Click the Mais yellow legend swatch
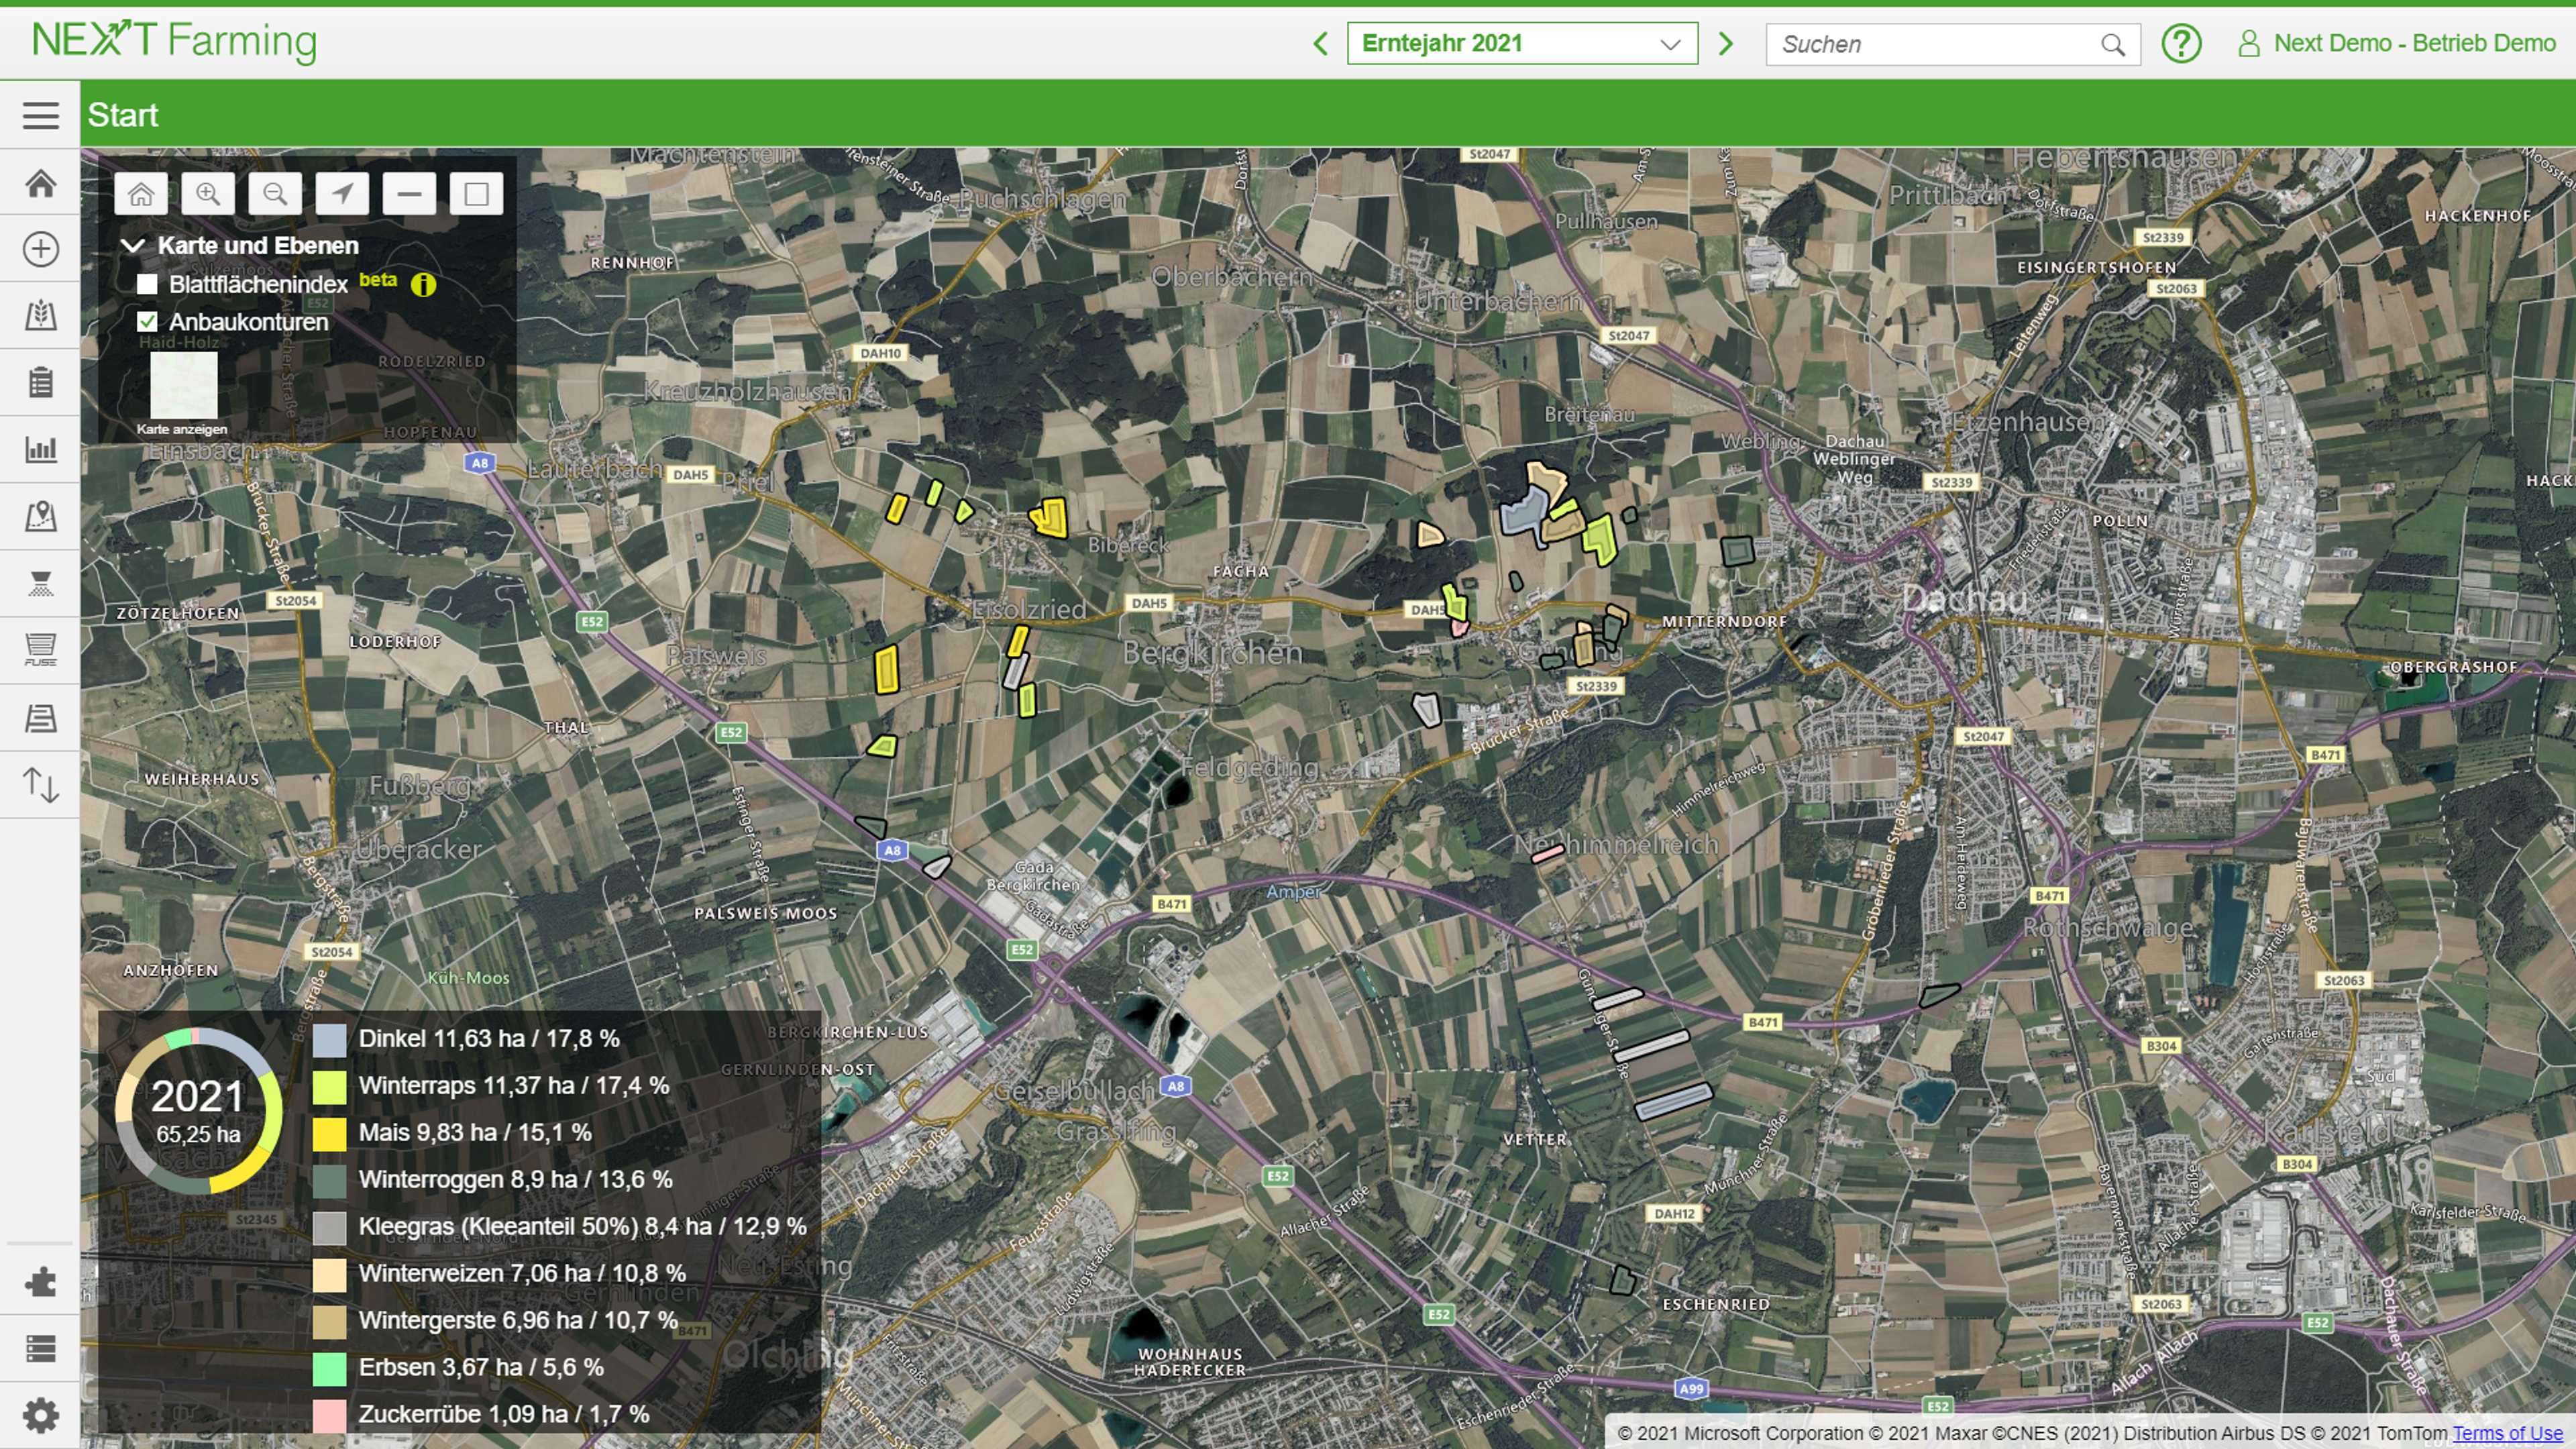The image size is (2576, 1449). pos(329,1134)
